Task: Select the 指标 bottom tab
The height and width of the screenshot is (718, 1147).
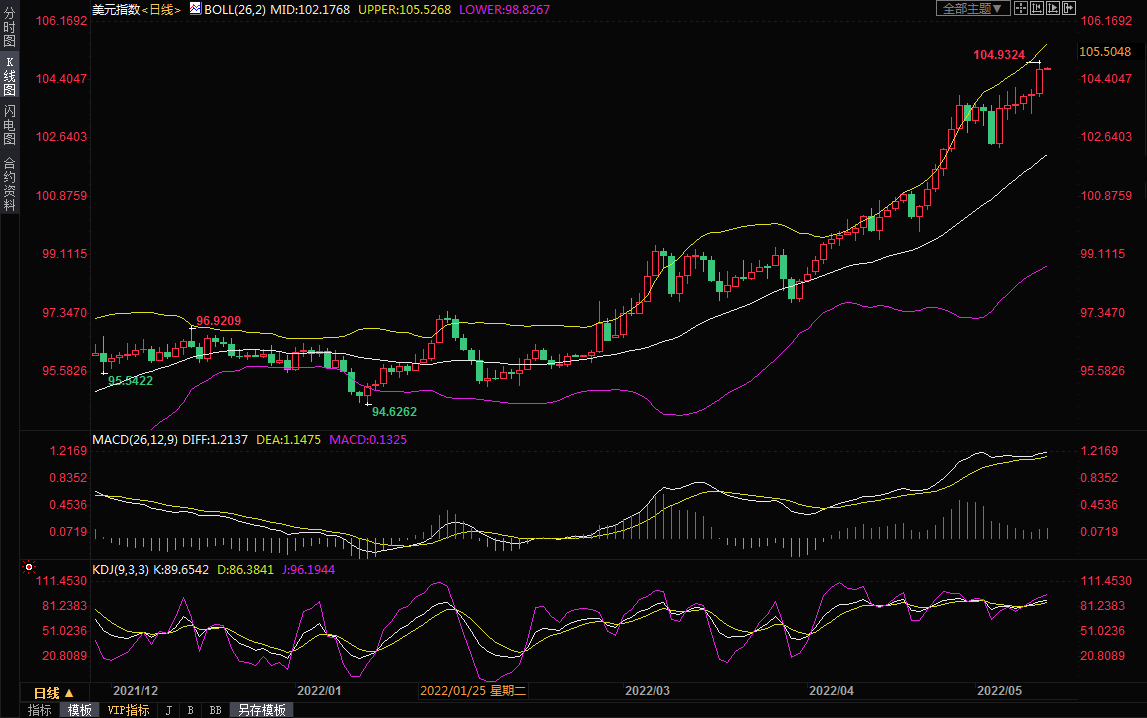Action: (x=40, y=710)
